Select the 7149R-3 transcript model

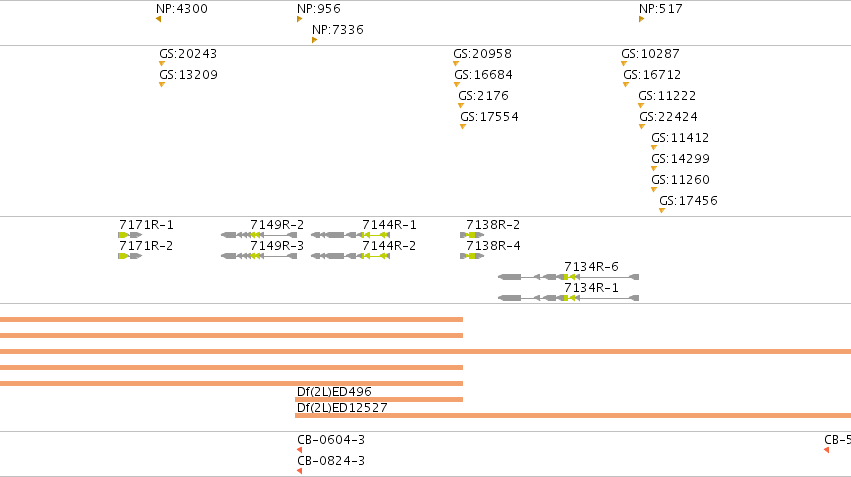pyautogui.click(x=259, y=256)
